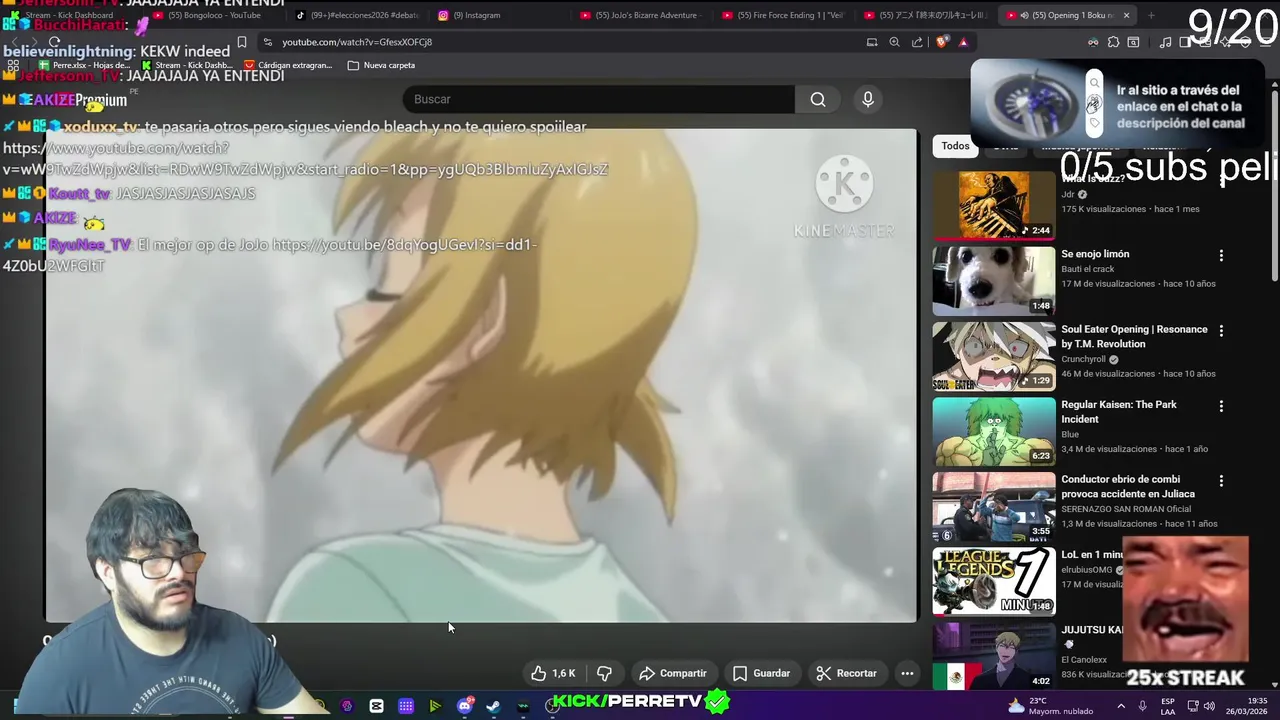
Task: Toggle the browser sidebar panel icon
Action: 1185,42
